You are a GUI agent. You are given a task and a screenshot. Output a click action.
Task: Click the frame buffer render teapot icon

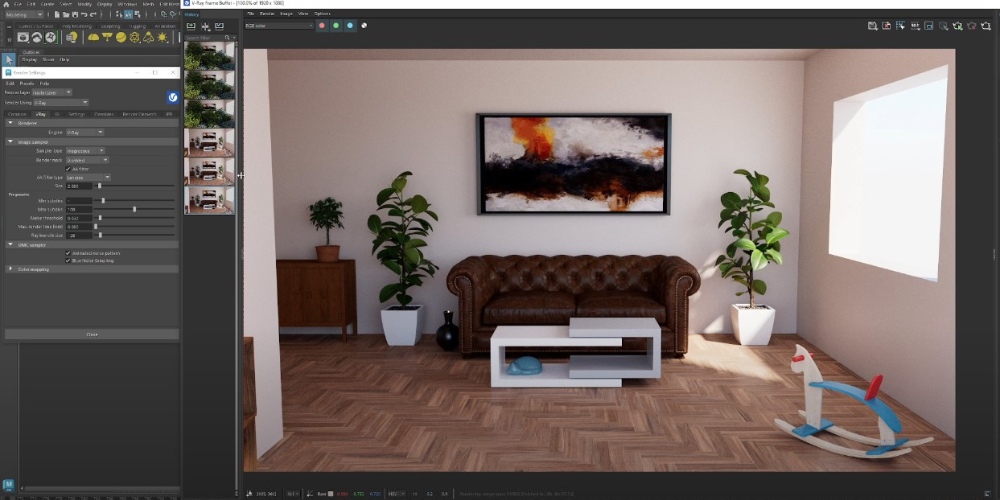pyautogui.click(x=985, y=26)
